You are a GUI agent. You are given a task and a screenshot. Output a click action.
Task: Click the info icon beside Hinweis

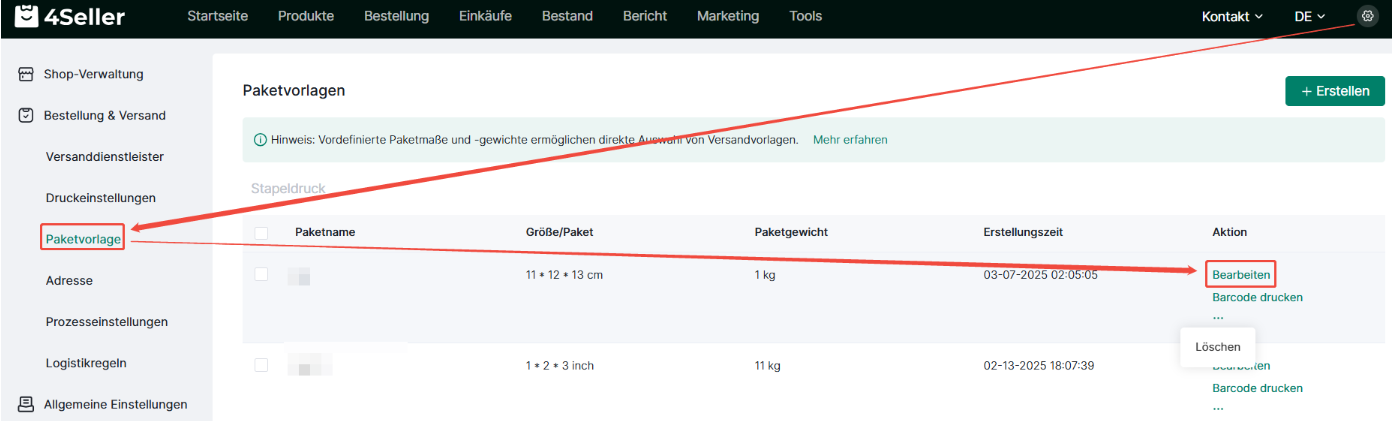click(260, 140)
